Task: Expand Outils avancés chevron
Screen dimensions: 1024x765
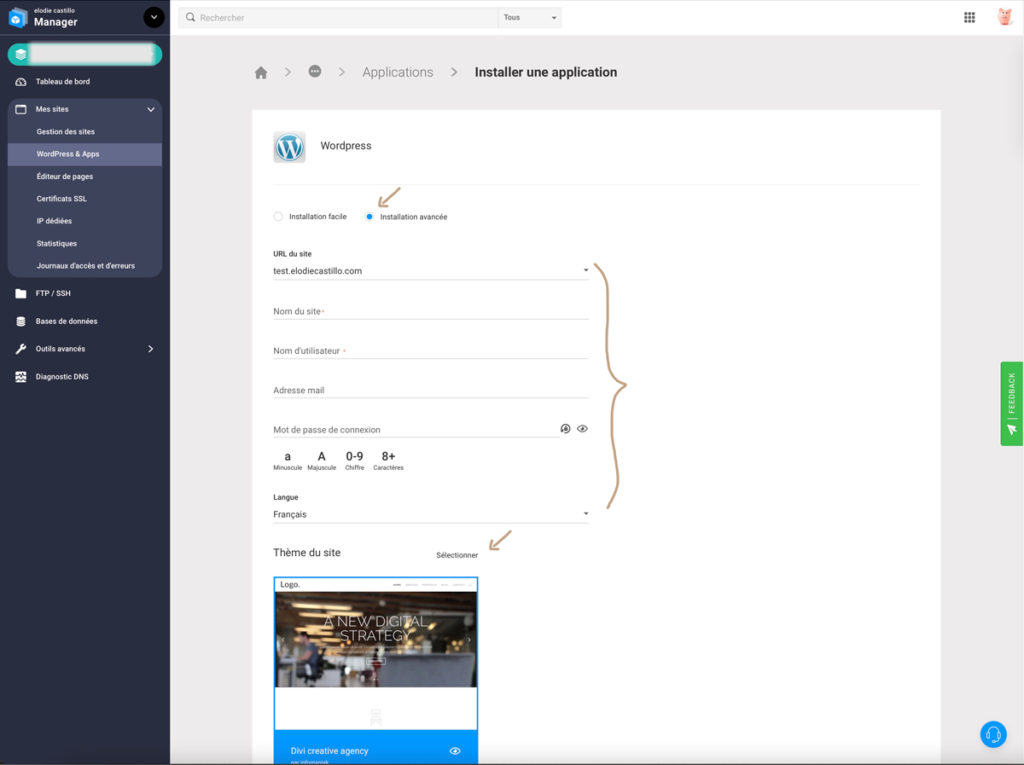Action: click(151, 349)
